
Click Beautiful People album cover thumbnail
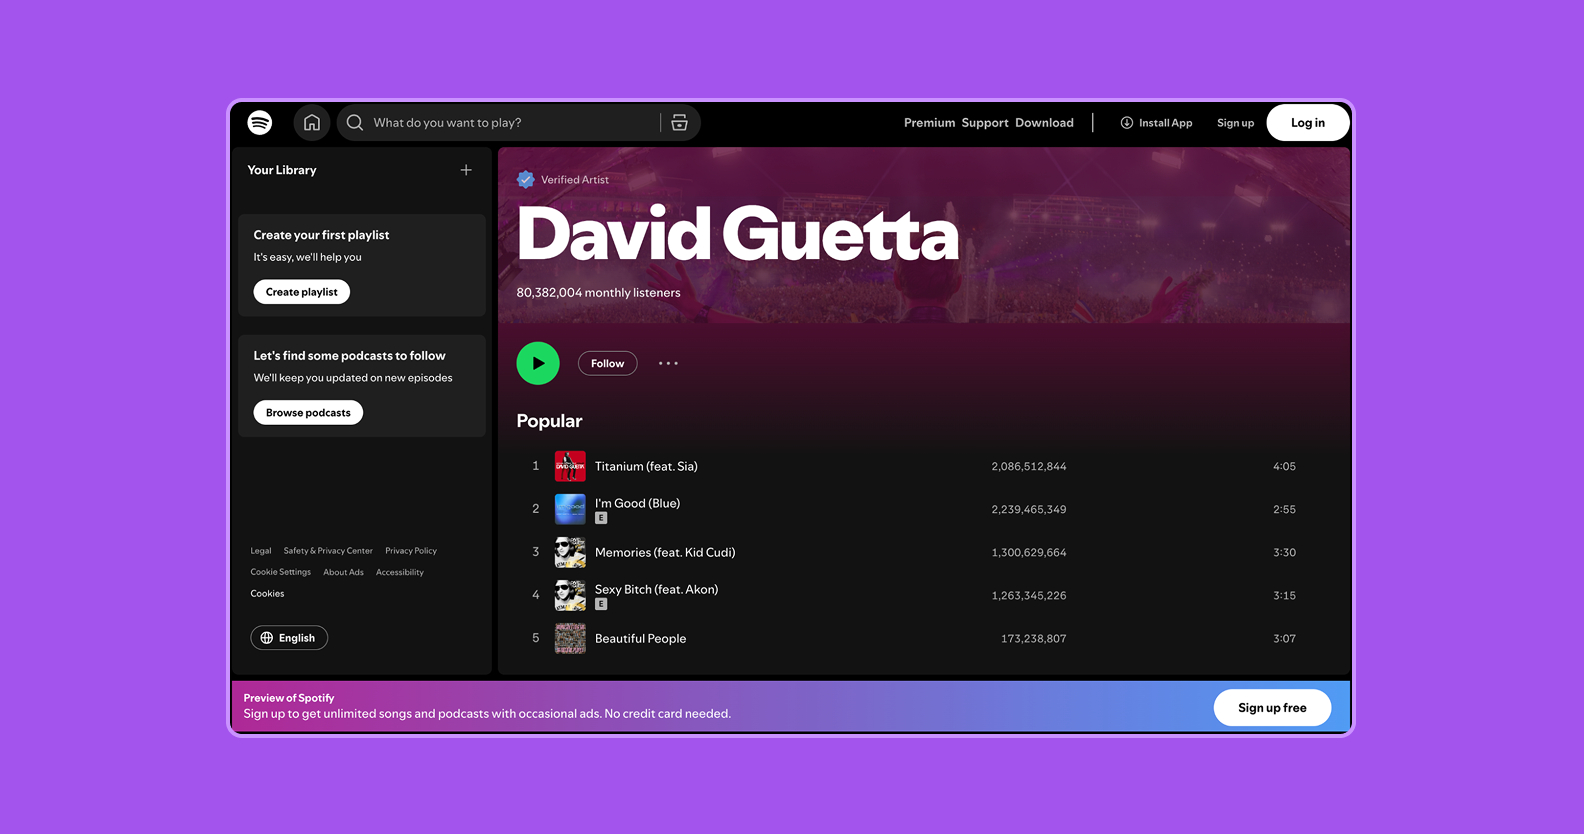(x=570, y=638)
